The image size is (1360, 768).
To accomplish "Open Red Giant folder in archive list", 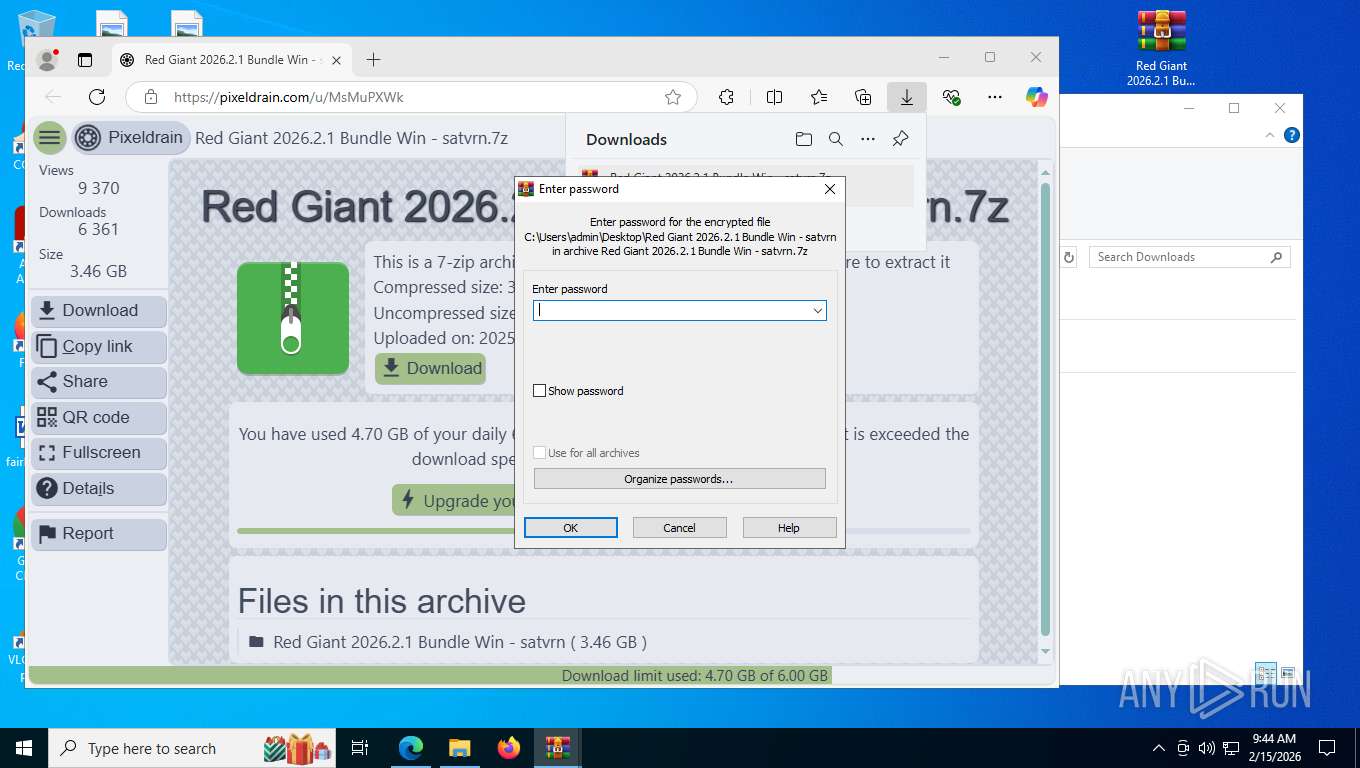I will click(459, 642).
